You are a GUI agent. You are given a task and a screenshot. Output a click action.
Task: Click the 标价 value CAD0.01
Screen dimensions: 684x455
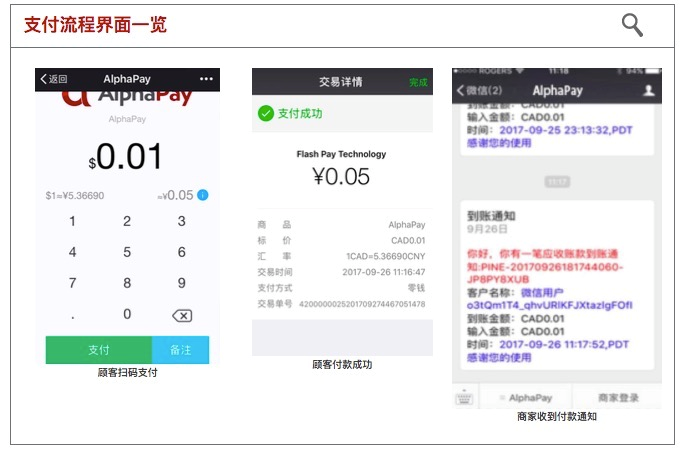(408, 240)
